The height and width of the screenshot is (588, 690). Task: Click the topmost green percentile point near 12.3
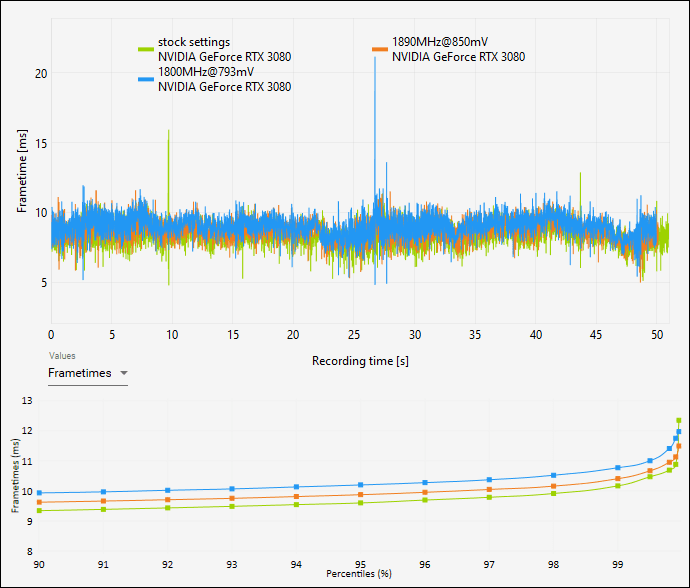click(x=679, y=420)
